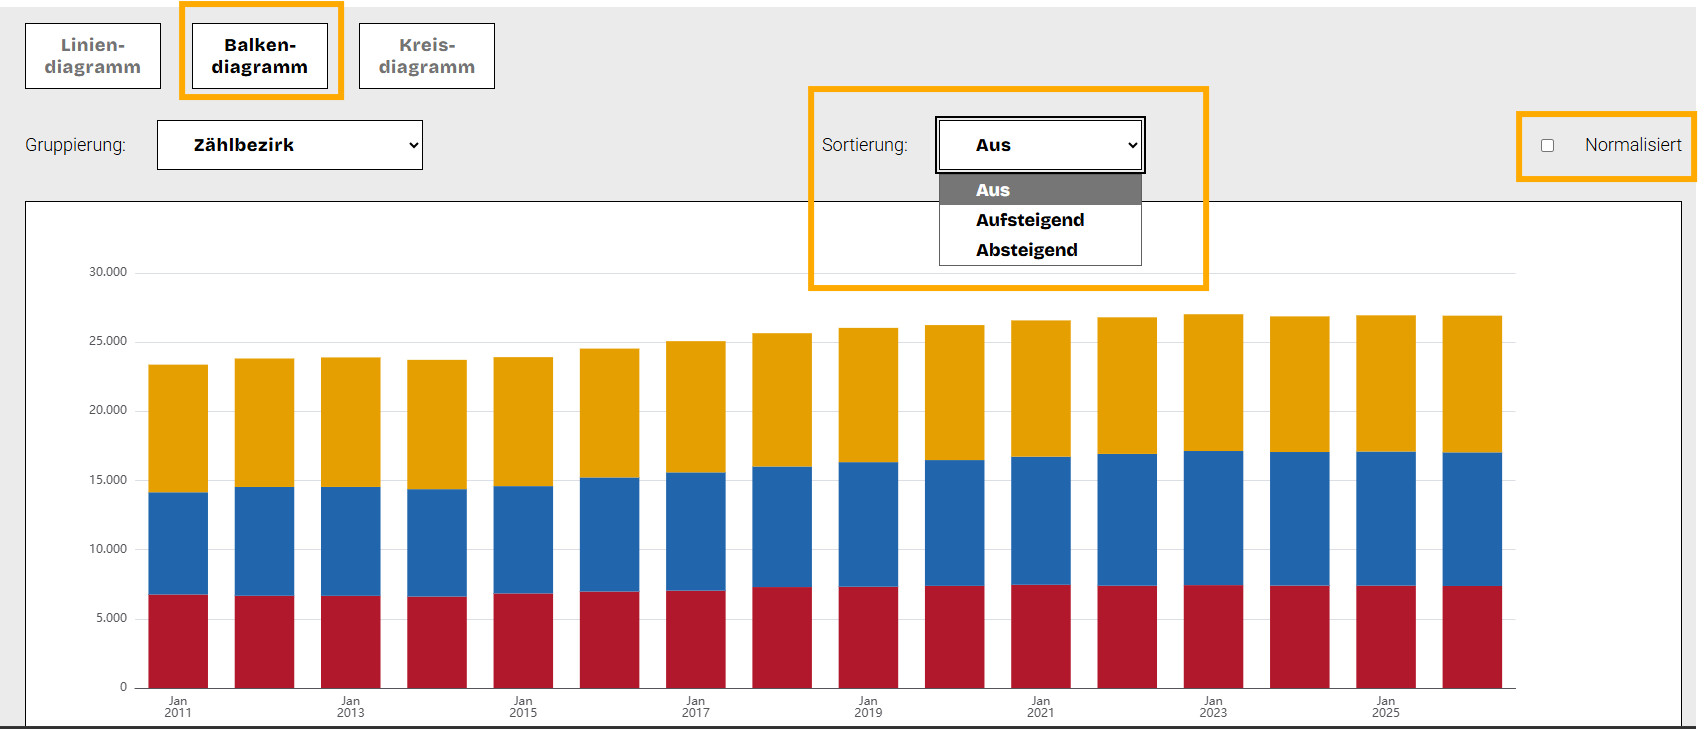Screen dimensions: 1698x729
Task: Click the 15.000 y-axis label
Action: (108, 480)
